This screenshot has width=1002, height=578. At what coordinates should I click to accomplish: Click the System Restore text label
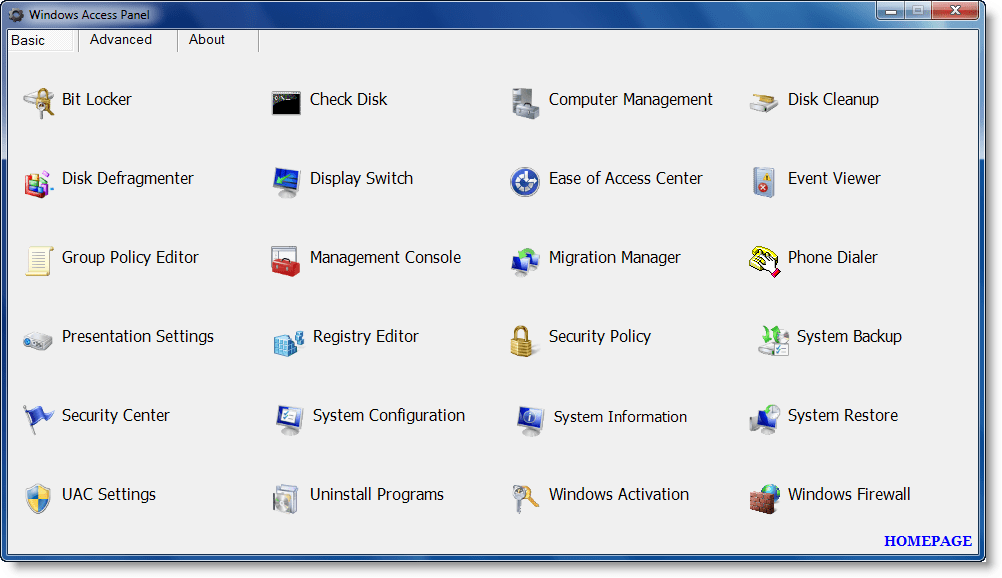point(843,415)
